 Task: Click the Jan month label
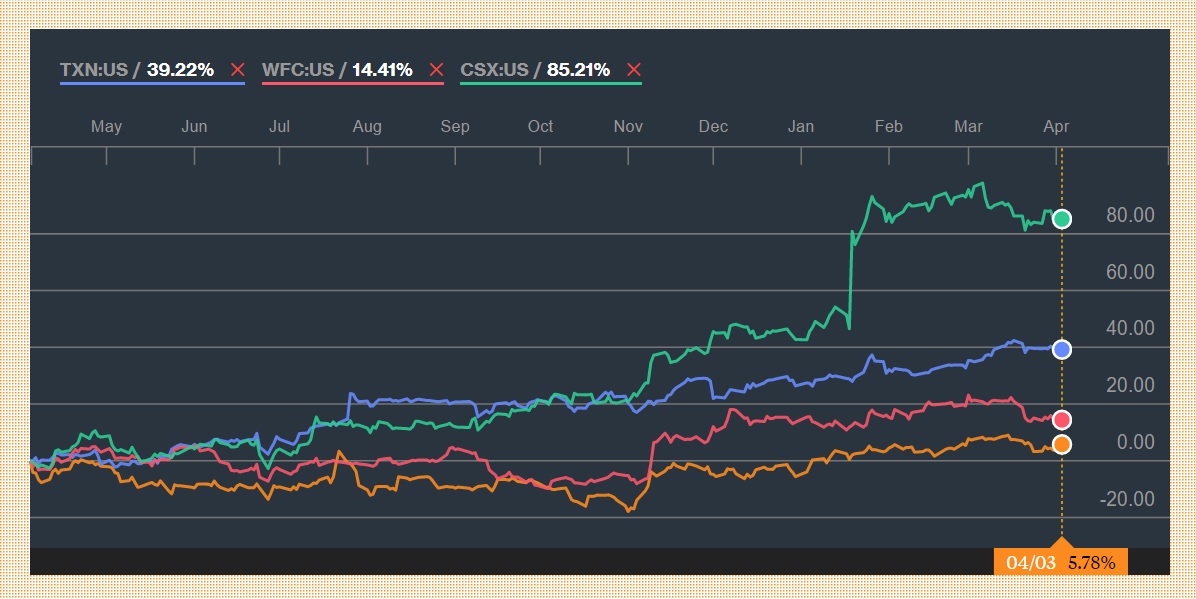801,126
